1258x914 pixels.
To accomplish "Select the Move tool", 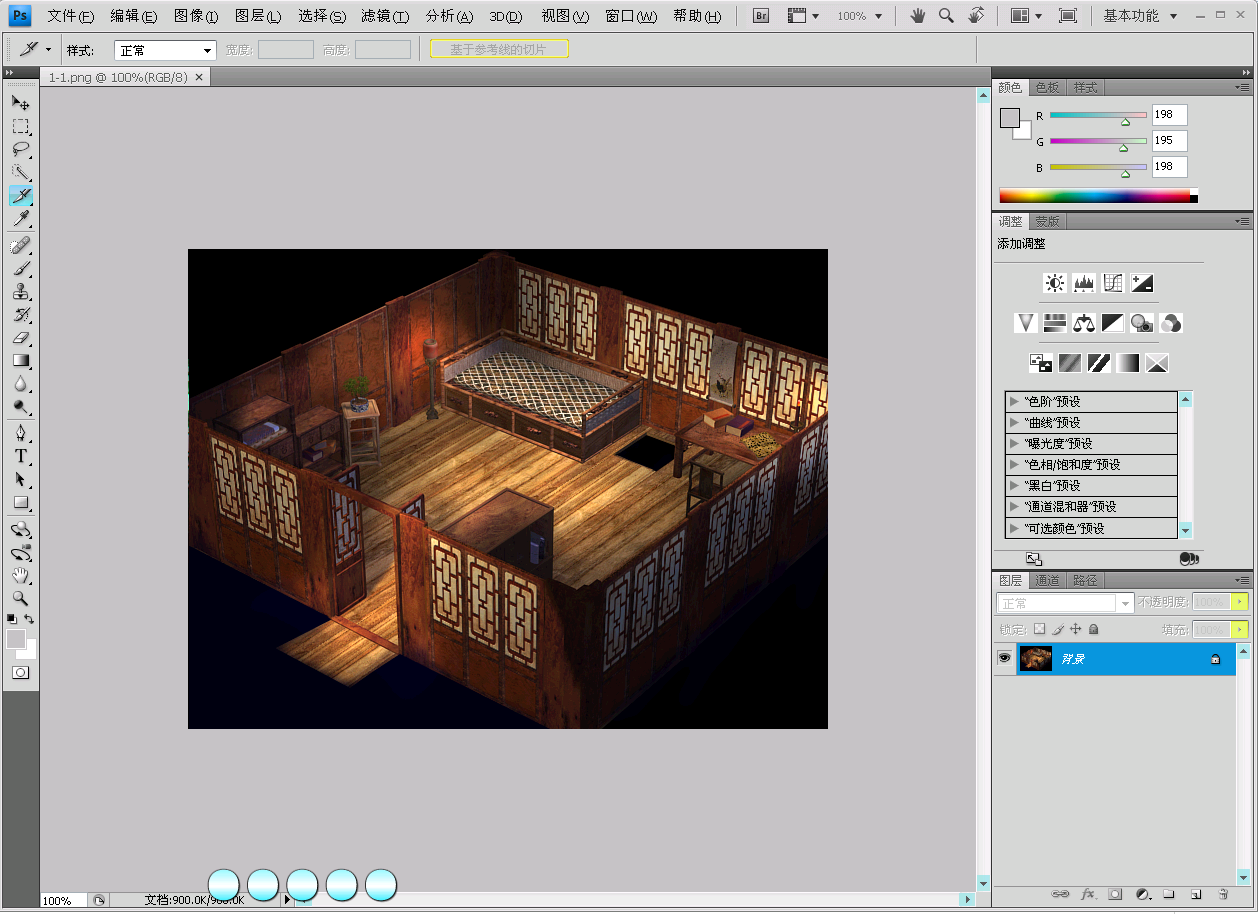I will pyautogui.click(x=20, y=103).
